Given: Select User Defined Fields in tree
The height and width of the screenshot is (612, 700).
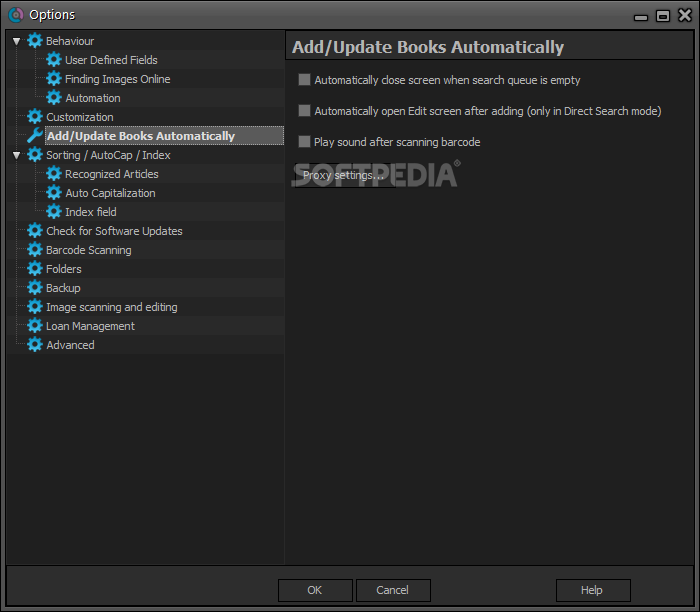Looking at the screenshot, I should pyautogui.click(x=111, y=60).
